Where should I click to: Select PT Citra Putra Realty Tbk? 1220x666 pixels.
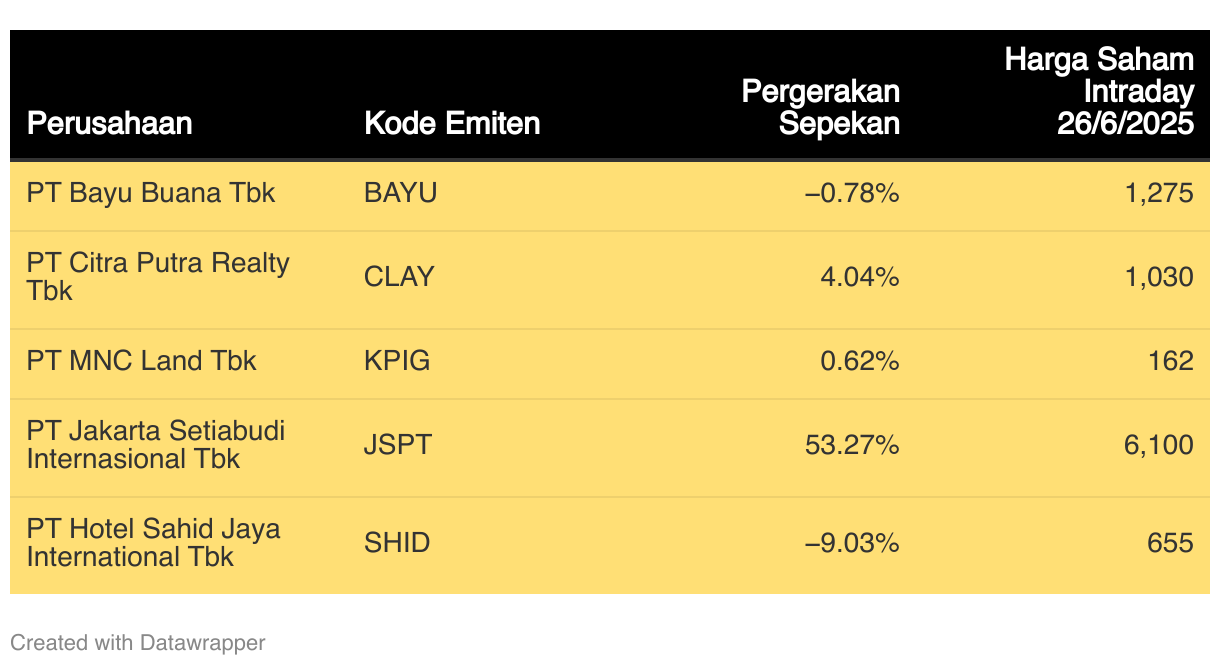(158, 277)
